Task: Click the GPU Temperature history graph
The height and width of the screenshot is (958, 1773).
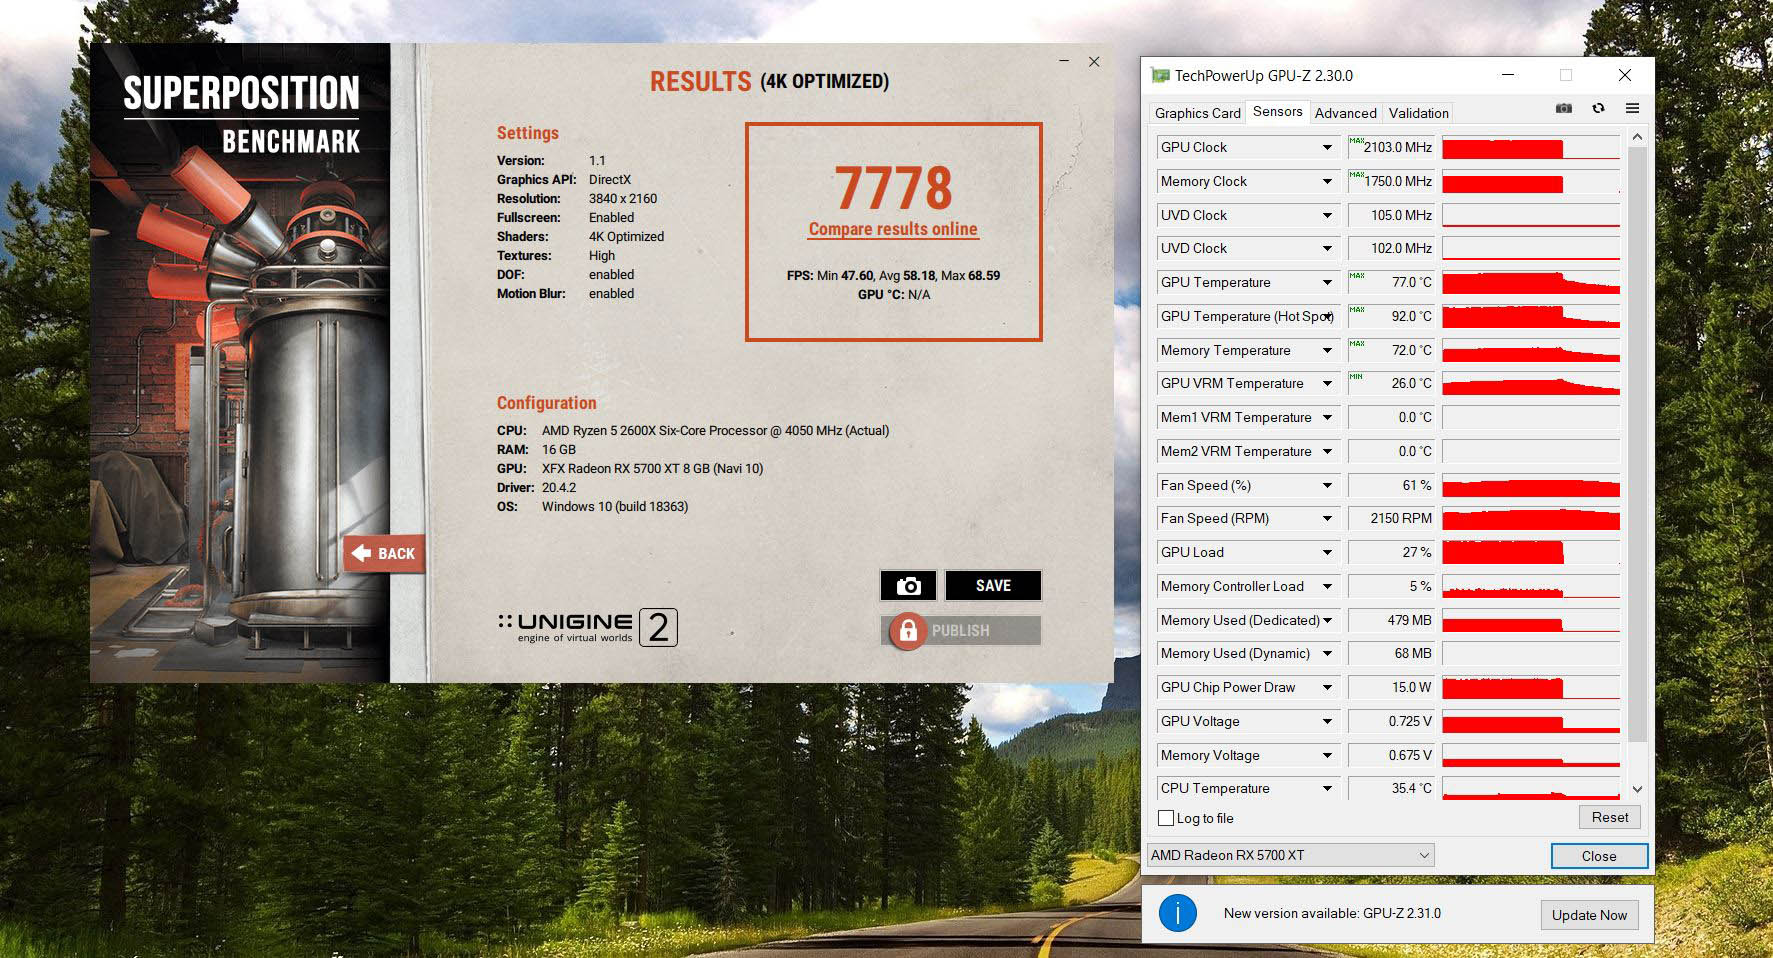Action: pos(1531,282)
